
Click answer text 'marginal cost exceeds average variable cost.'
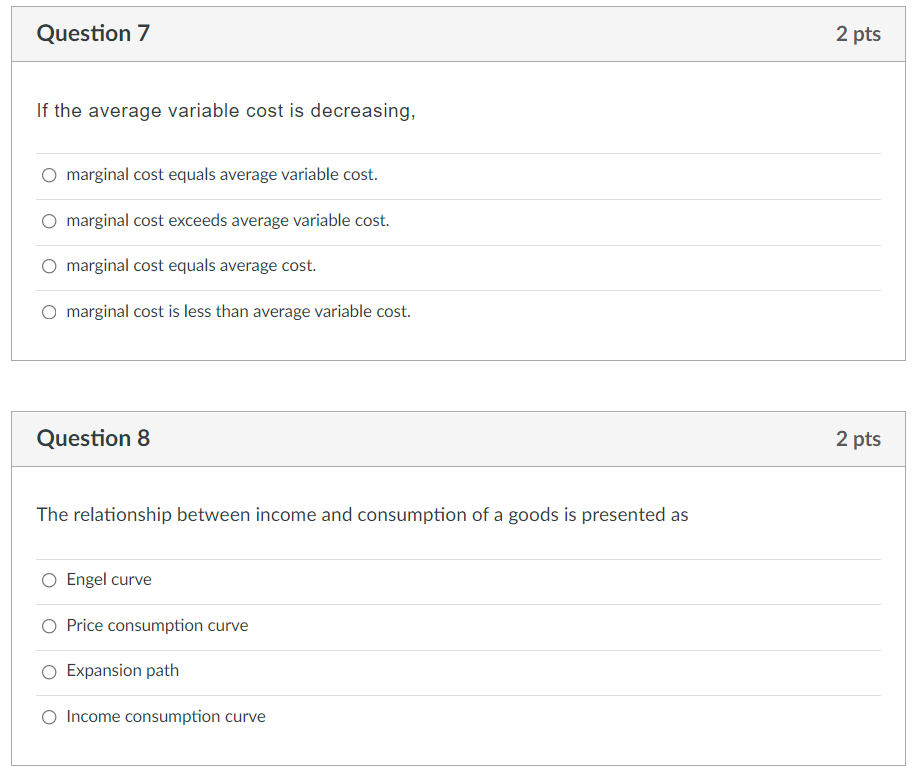[226, 221]
